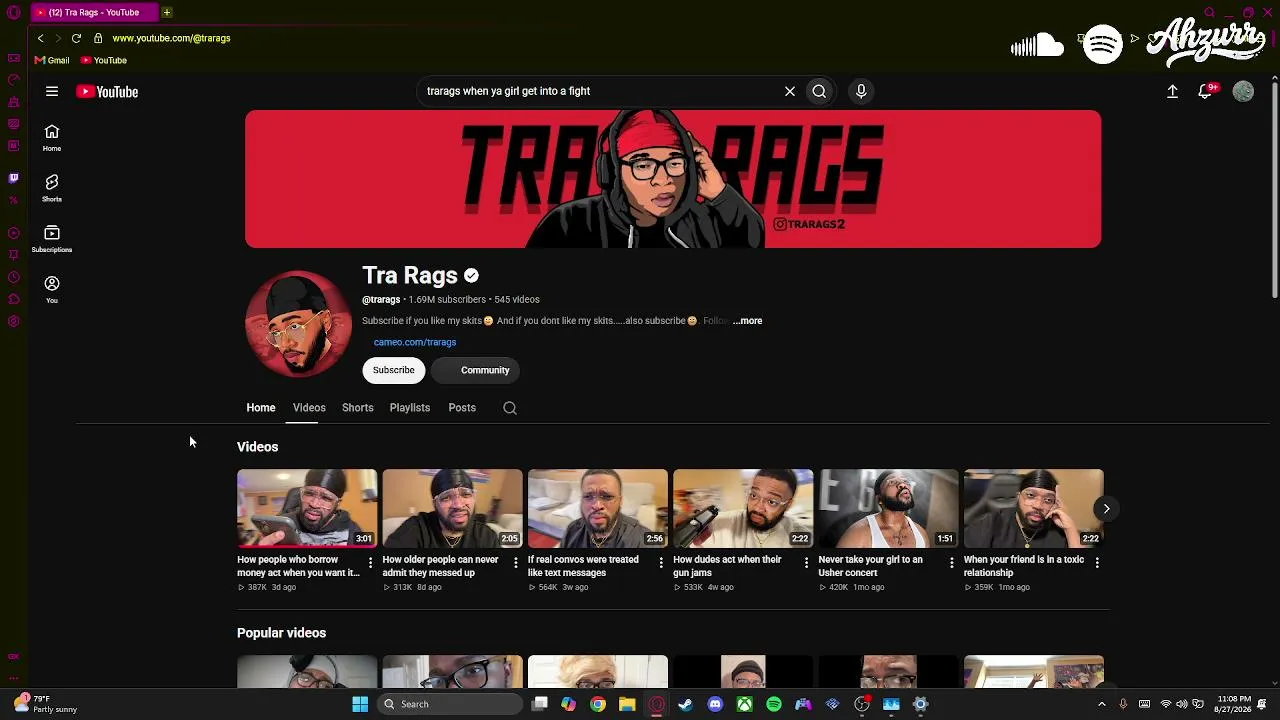Click the upload icon in the YouTube header
Screen dimensions: 1280x720
pos(1173,91)
